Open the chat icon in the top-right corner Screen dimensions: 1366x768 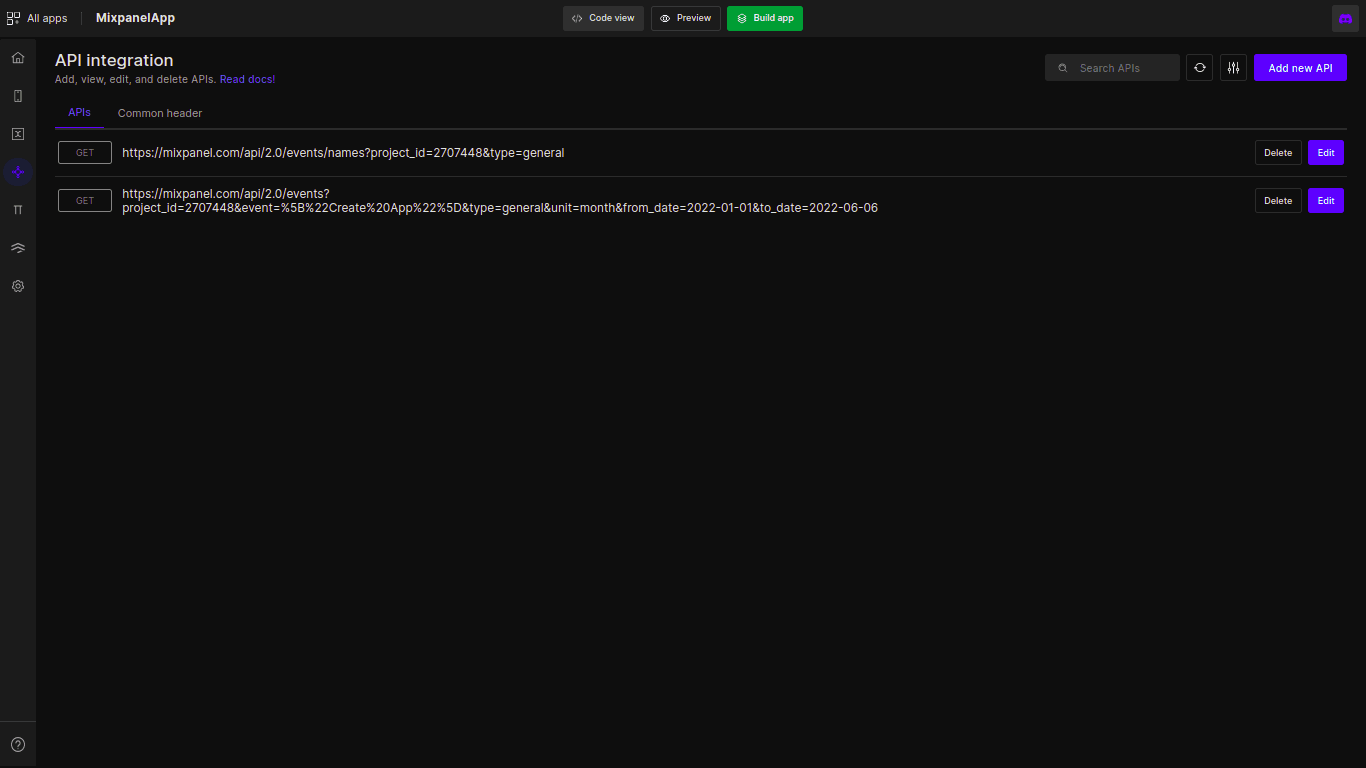(x=1345, y=18)
